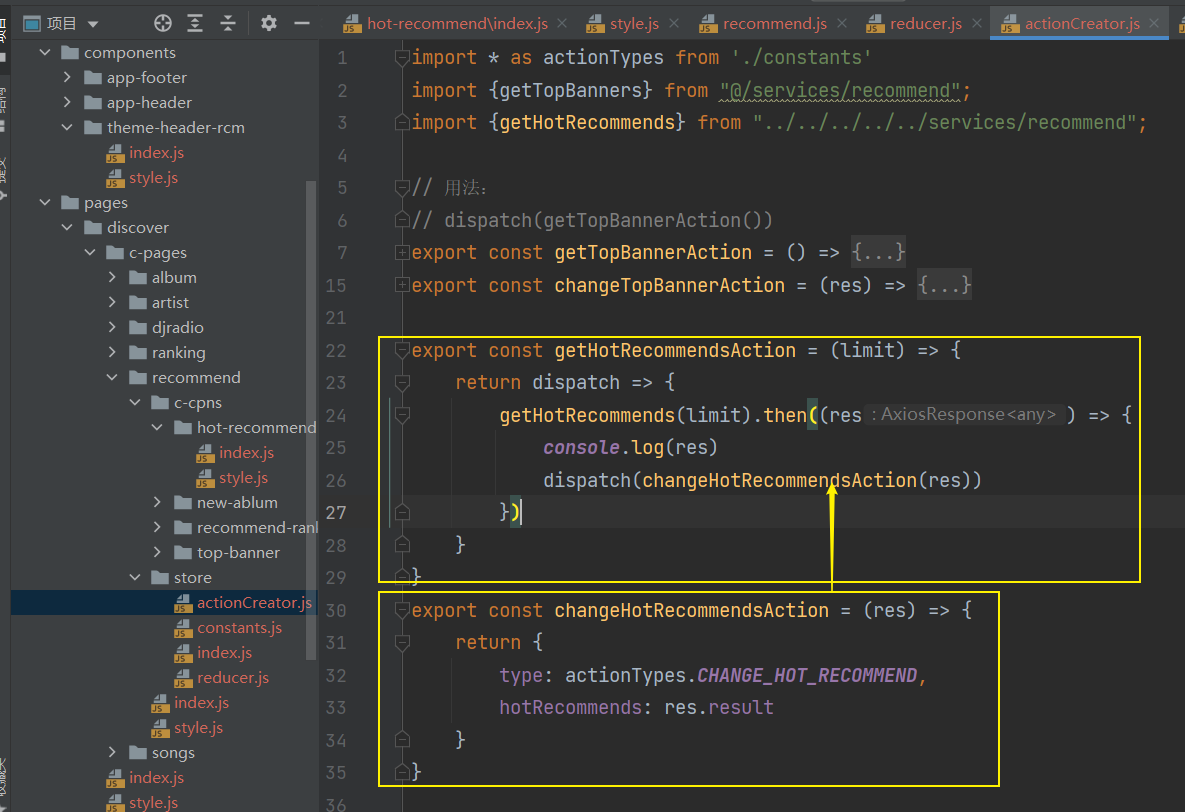The image size is (1185, 812).
Task: Click the store folder icon
Action: pos(160,577)
